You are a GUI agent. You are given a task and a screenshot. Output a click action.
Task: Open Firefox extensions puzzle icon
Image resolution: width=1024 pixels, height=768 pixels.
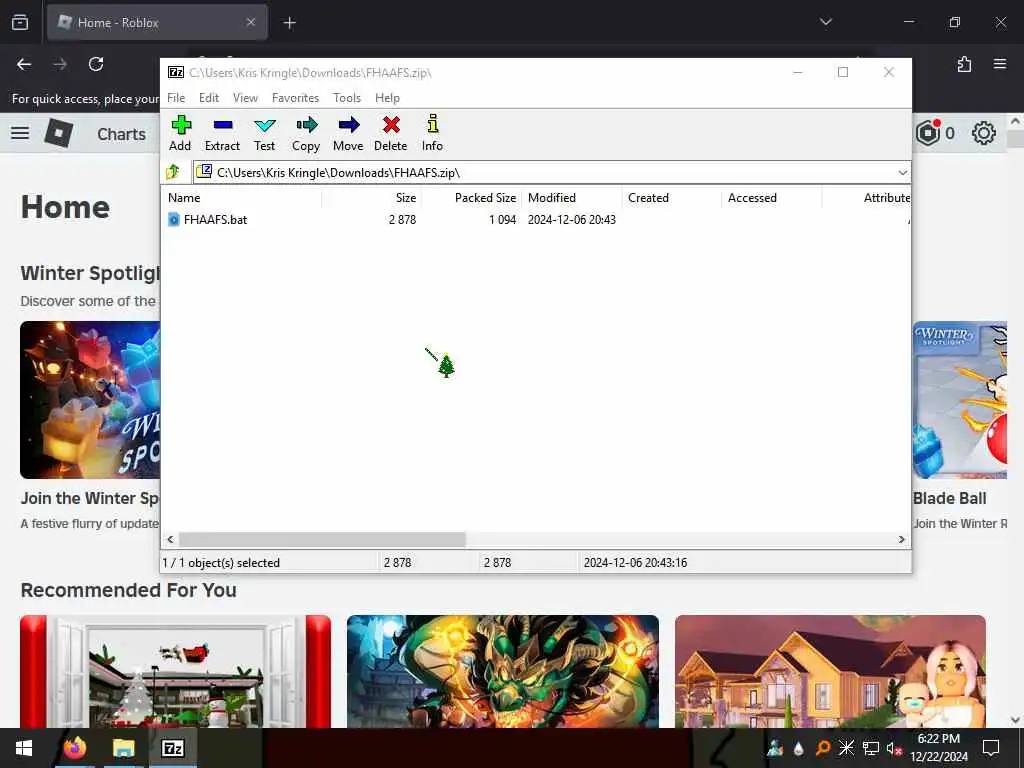tap(964, 64)
